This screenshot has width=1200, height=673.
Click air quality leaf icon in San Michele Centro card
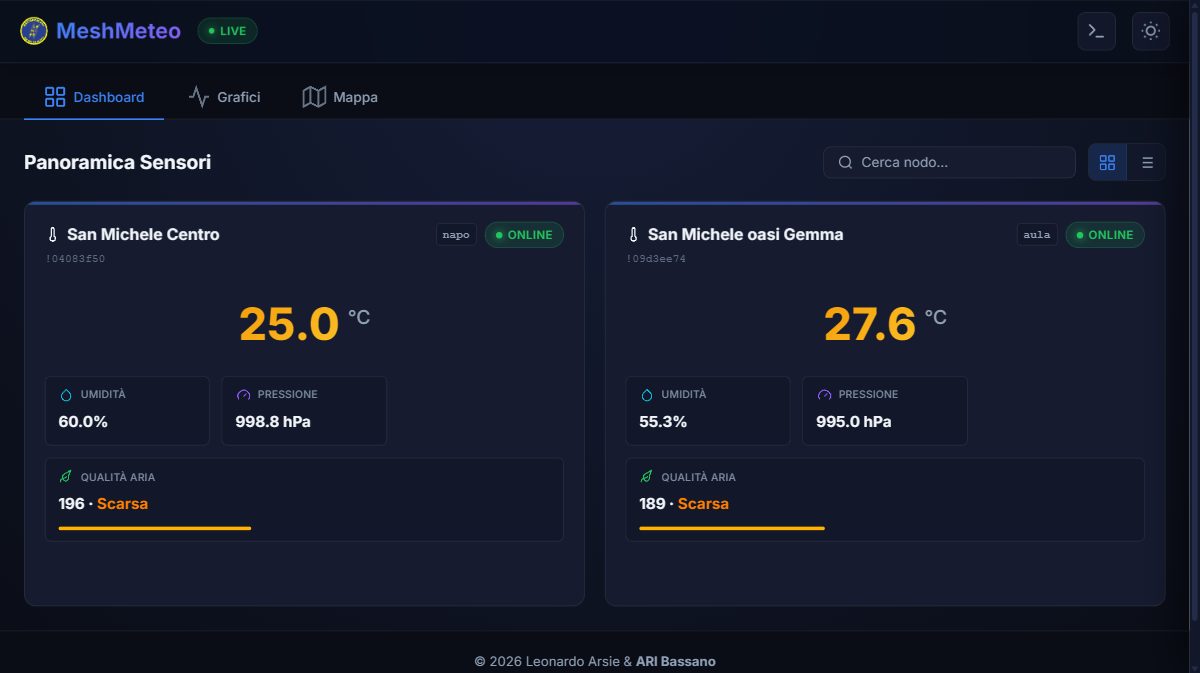(x=66, y=477)
